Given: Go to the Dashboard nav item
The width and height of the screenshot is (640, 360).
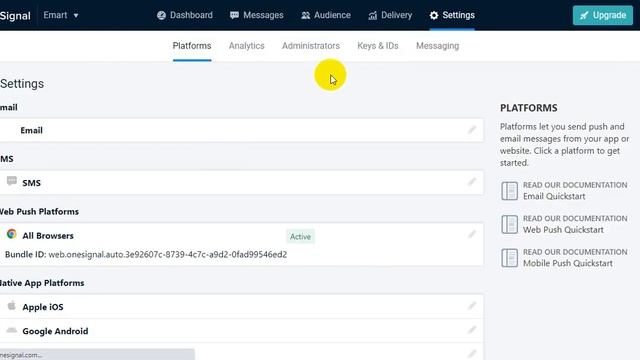Looking at the screenshot, I should point(185,15).
